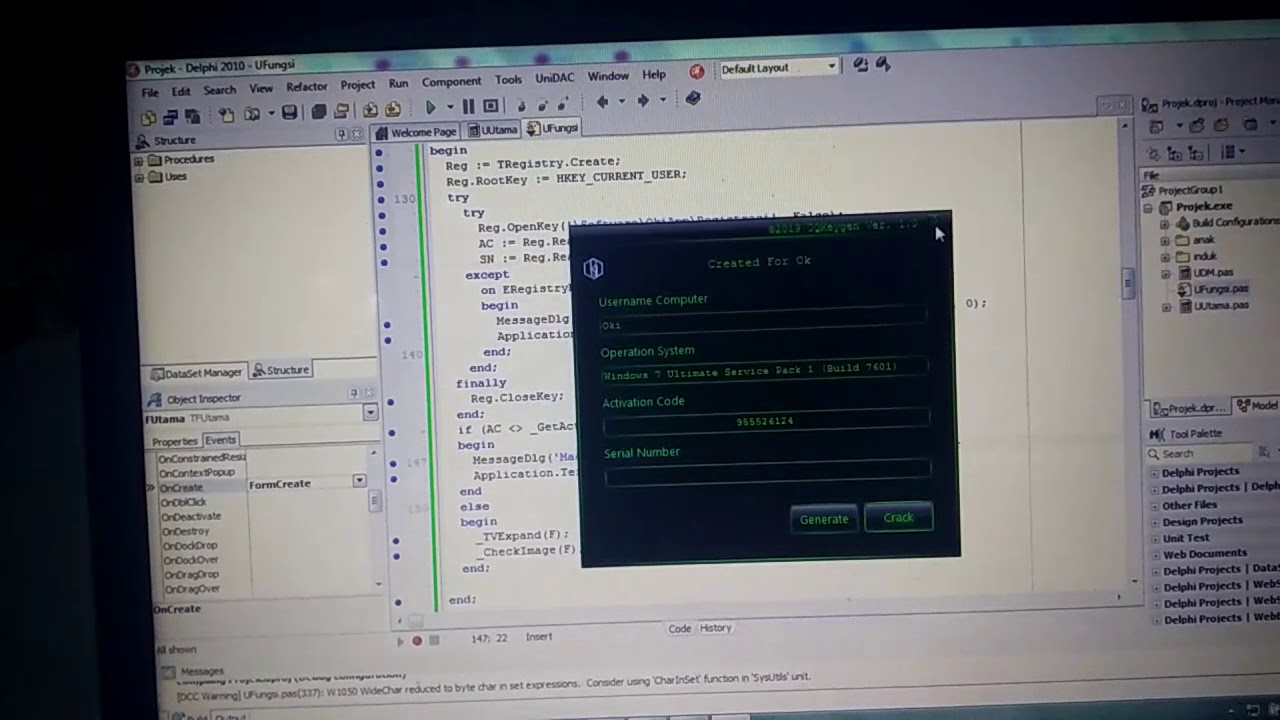Open the Component menu
The height and width of the screenshot is (720, 1280).
coord(451,82)
